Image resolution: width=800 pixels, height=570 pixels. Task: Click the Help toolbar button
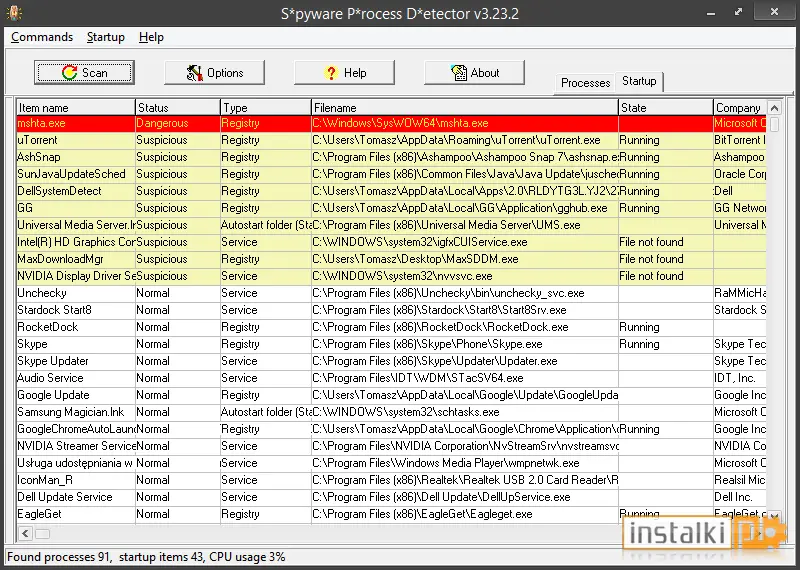coord(344,72)
